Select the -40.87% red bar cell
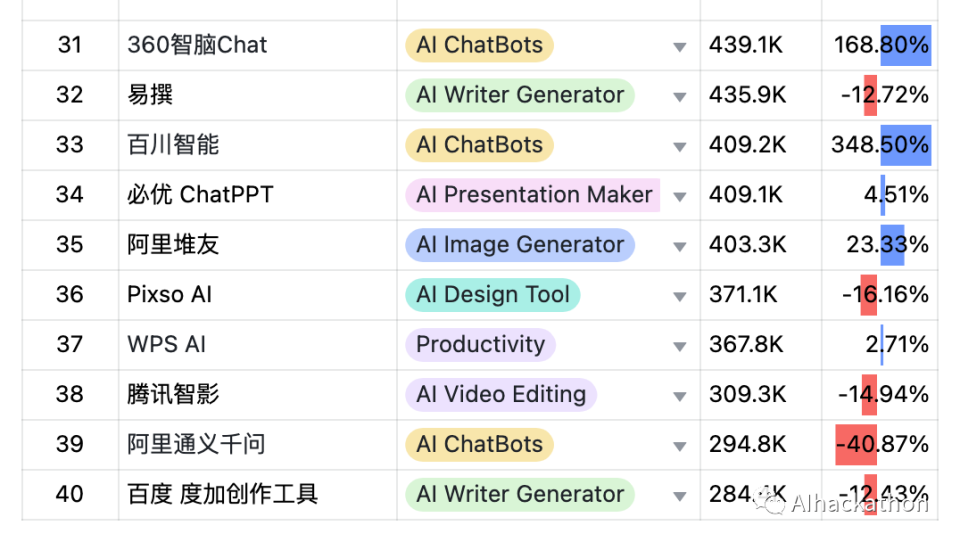Screen dimensions: 960x542 880,445
